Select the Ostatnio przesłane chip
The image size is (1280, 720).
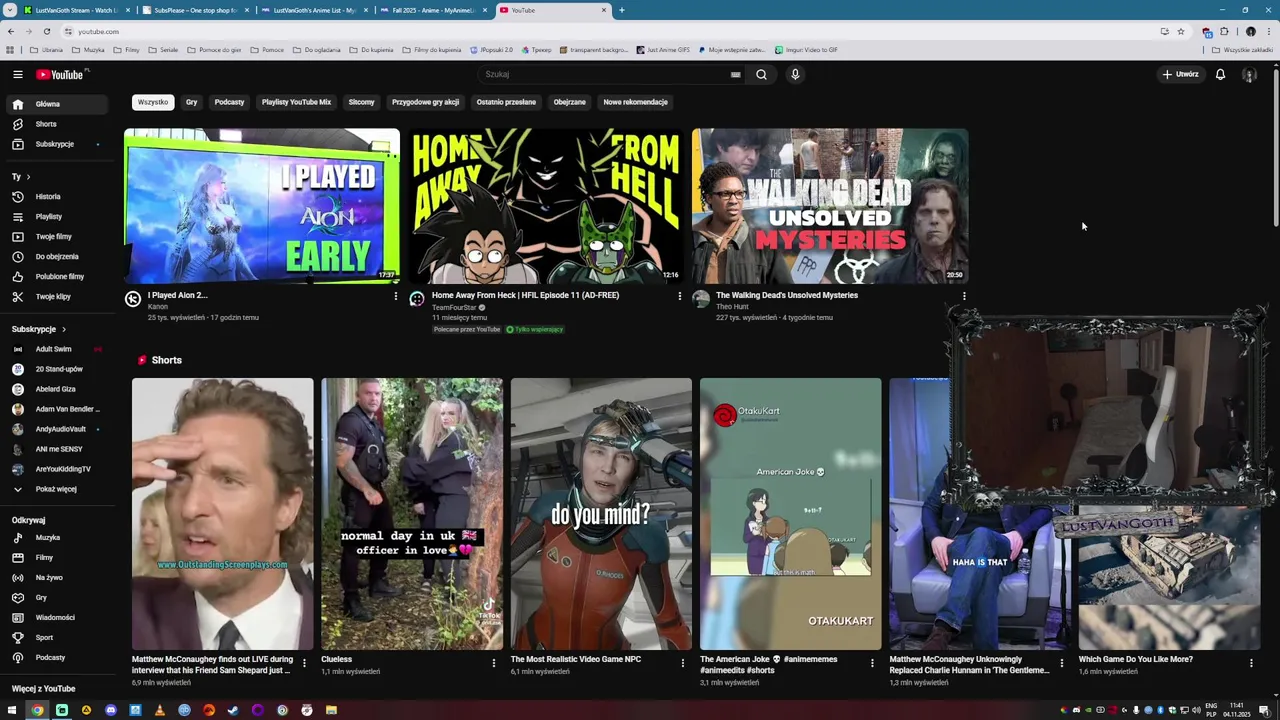point(506,102)
